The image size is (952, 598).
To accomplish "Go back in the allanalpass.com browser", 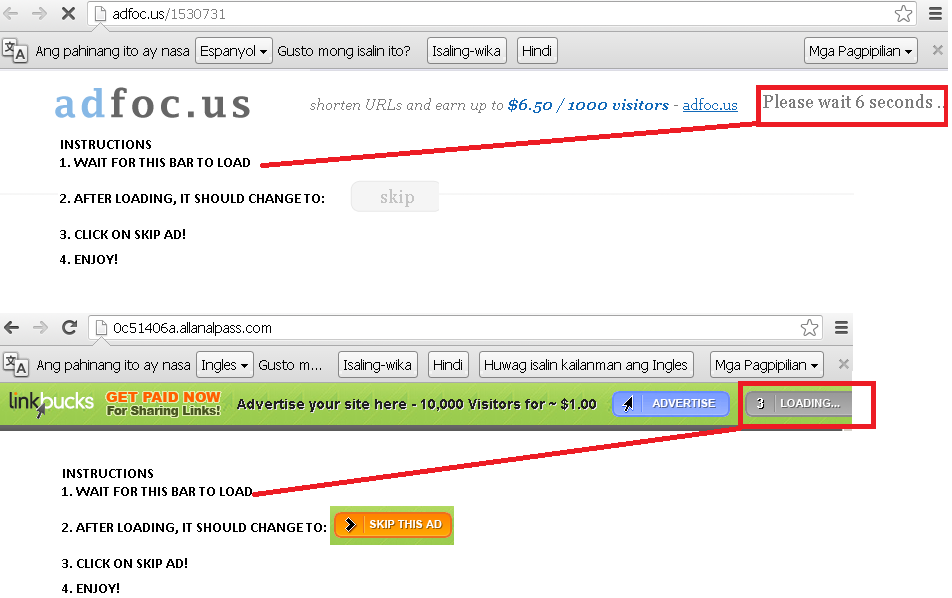I will (12, 328).
